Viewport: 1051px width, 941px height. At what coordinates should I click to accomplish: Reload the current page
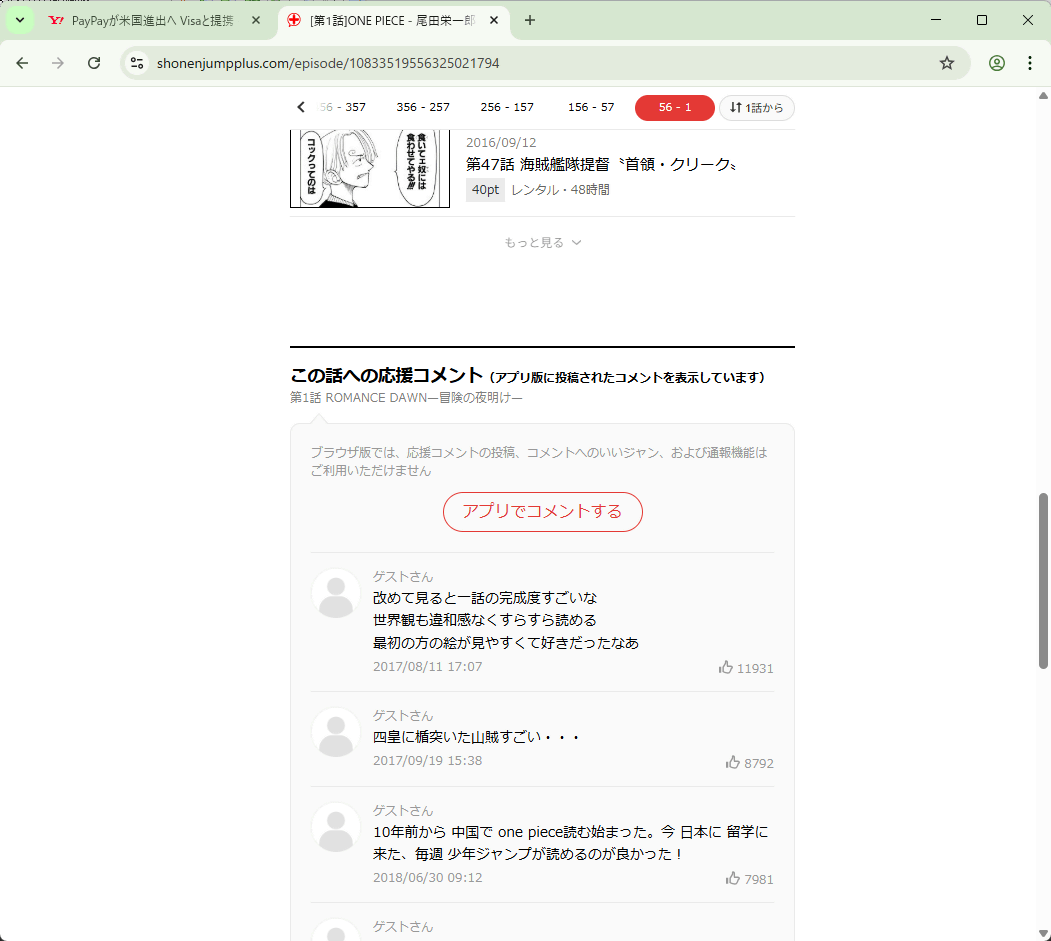[x=95, y=63]
